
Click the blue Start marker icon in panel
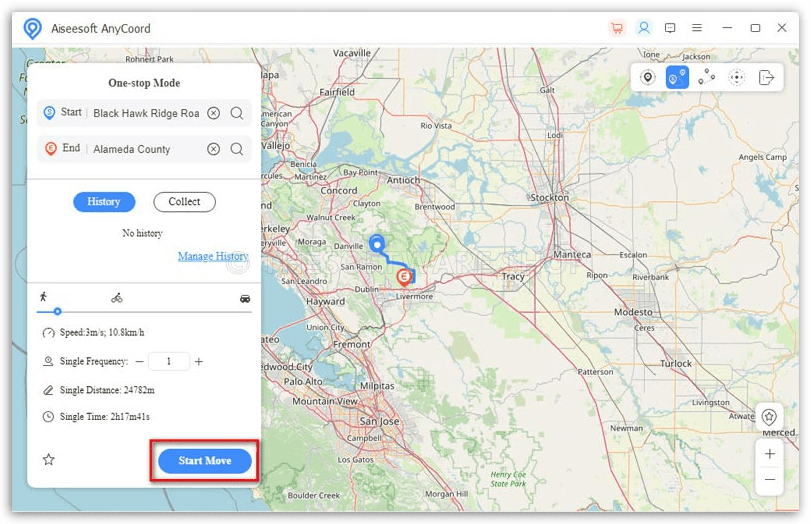point(49,113)
